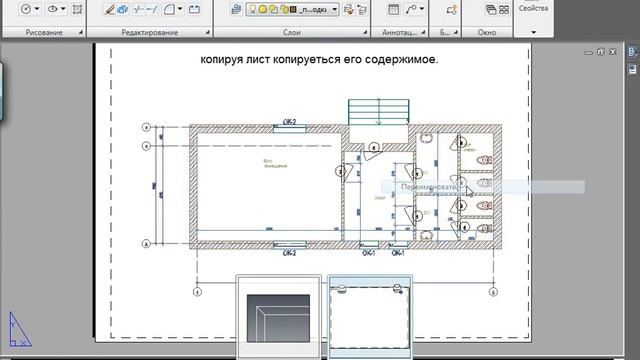Click the Cascade windows icon
This screenshot has width=640, height=360.
coord(491,9)
